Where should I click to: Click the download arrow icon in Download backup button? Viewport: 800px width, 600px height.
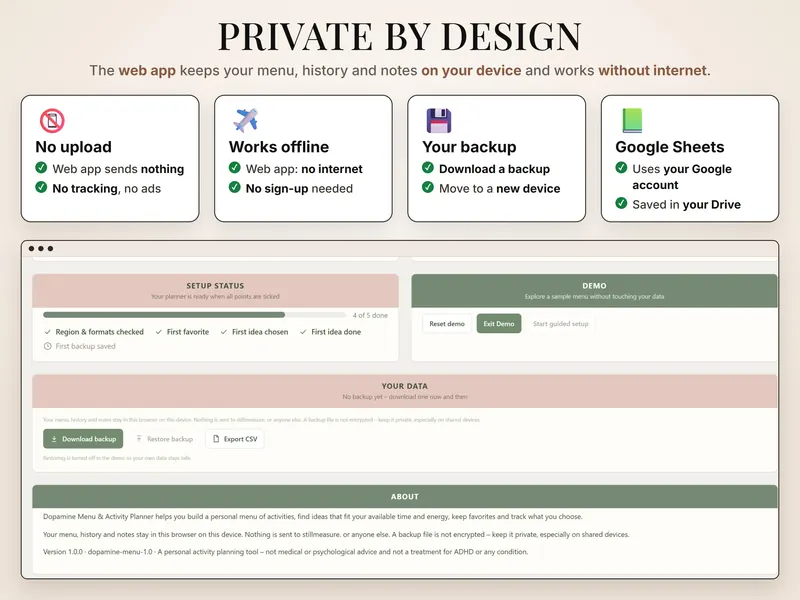(54, 439)
